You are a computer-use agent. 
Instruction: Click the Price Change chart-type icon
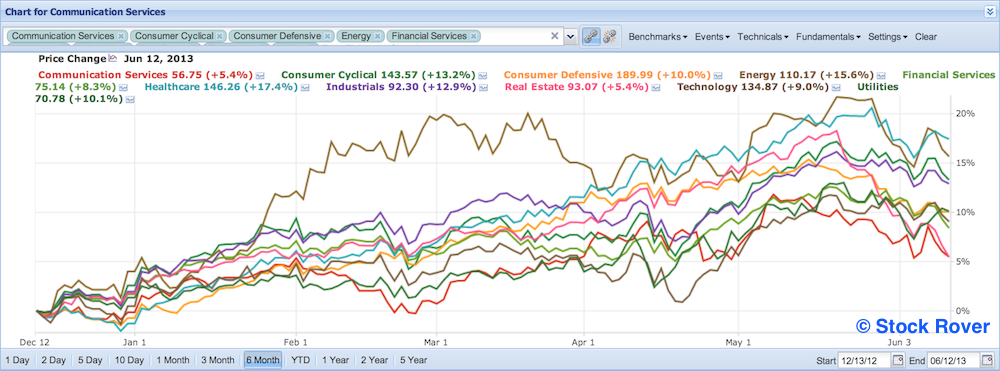click(x=113, y=59)
